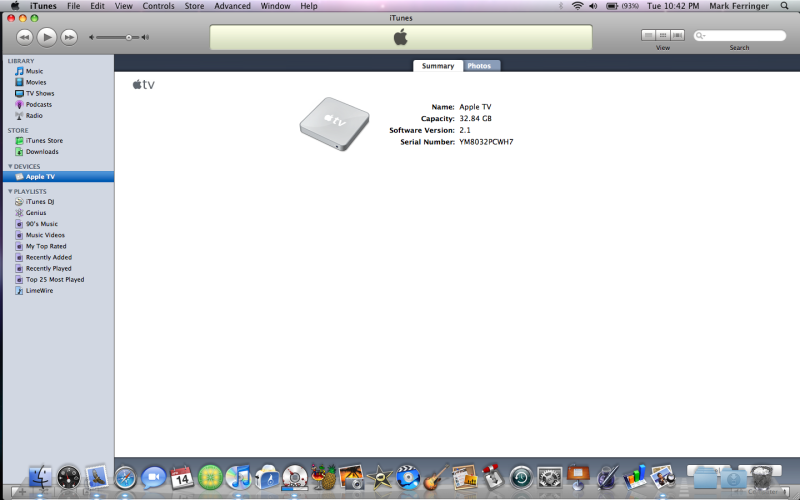
Task: Adjust the iTunes volume slider knob
Action: coord(129,37)
